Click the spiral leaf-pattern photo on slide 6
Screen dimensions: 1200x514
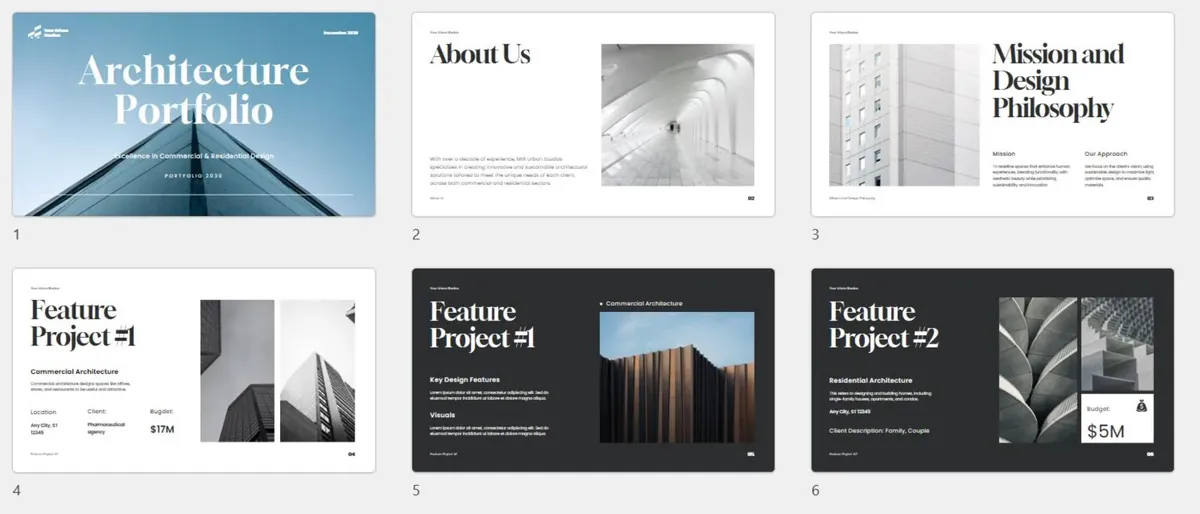coord(1037,370)
